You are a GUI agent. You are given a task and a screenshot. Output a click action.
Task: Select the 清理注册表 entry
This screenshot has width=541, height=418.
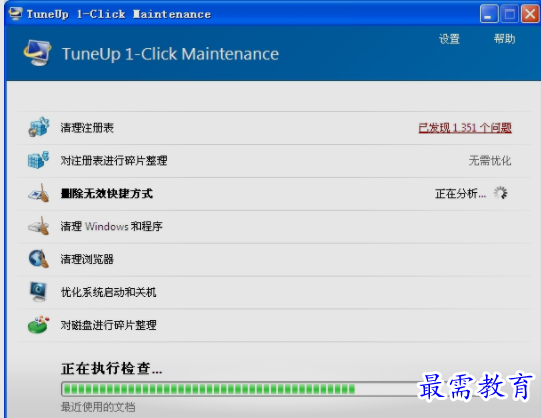tap(87, 128)
